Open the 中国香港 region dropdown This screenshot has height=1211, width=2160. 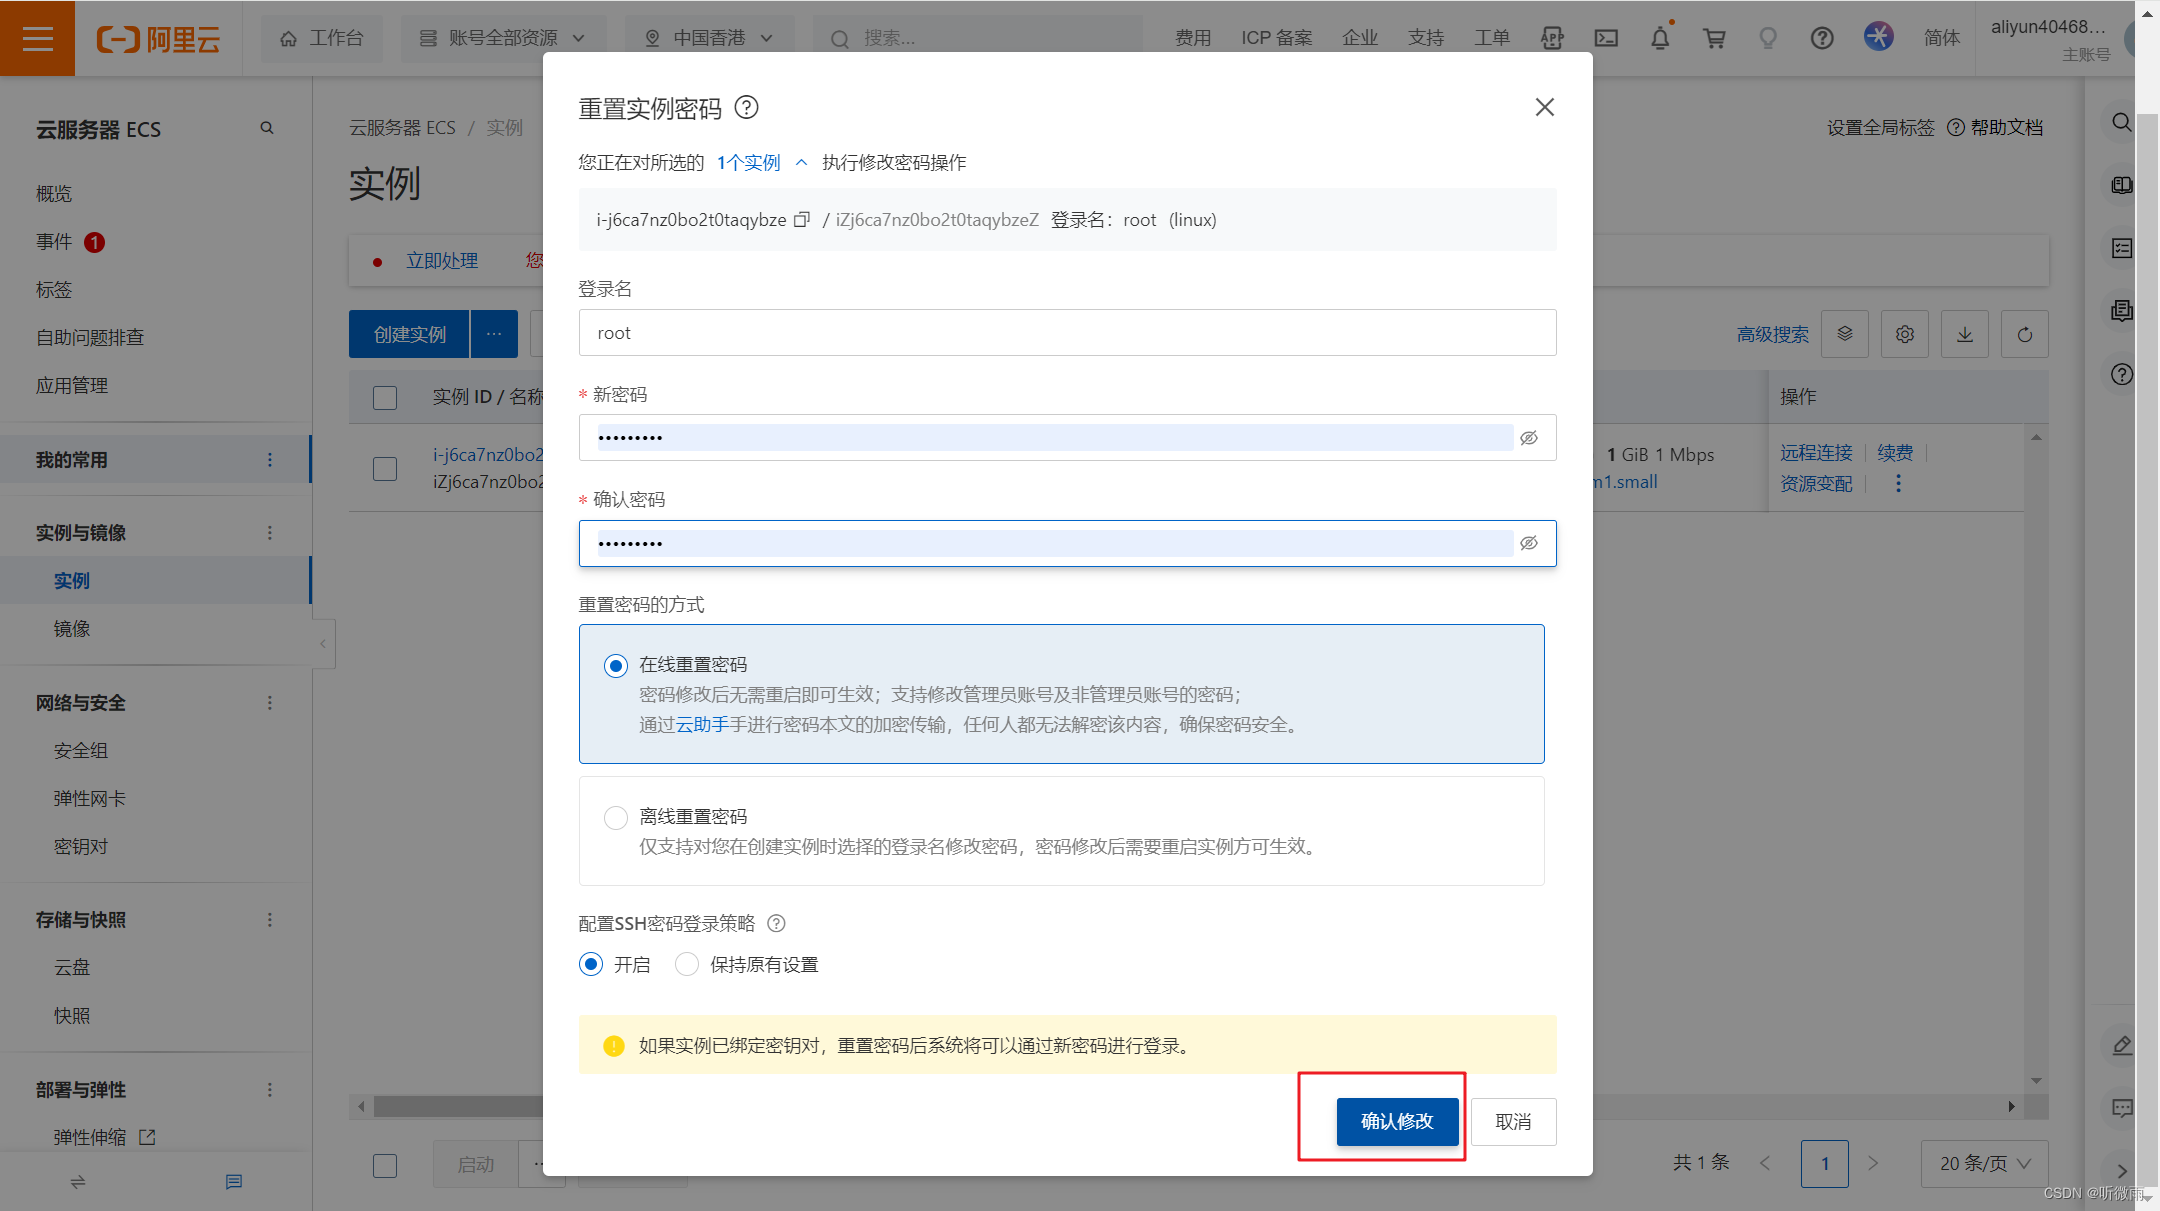pos(710,38)
